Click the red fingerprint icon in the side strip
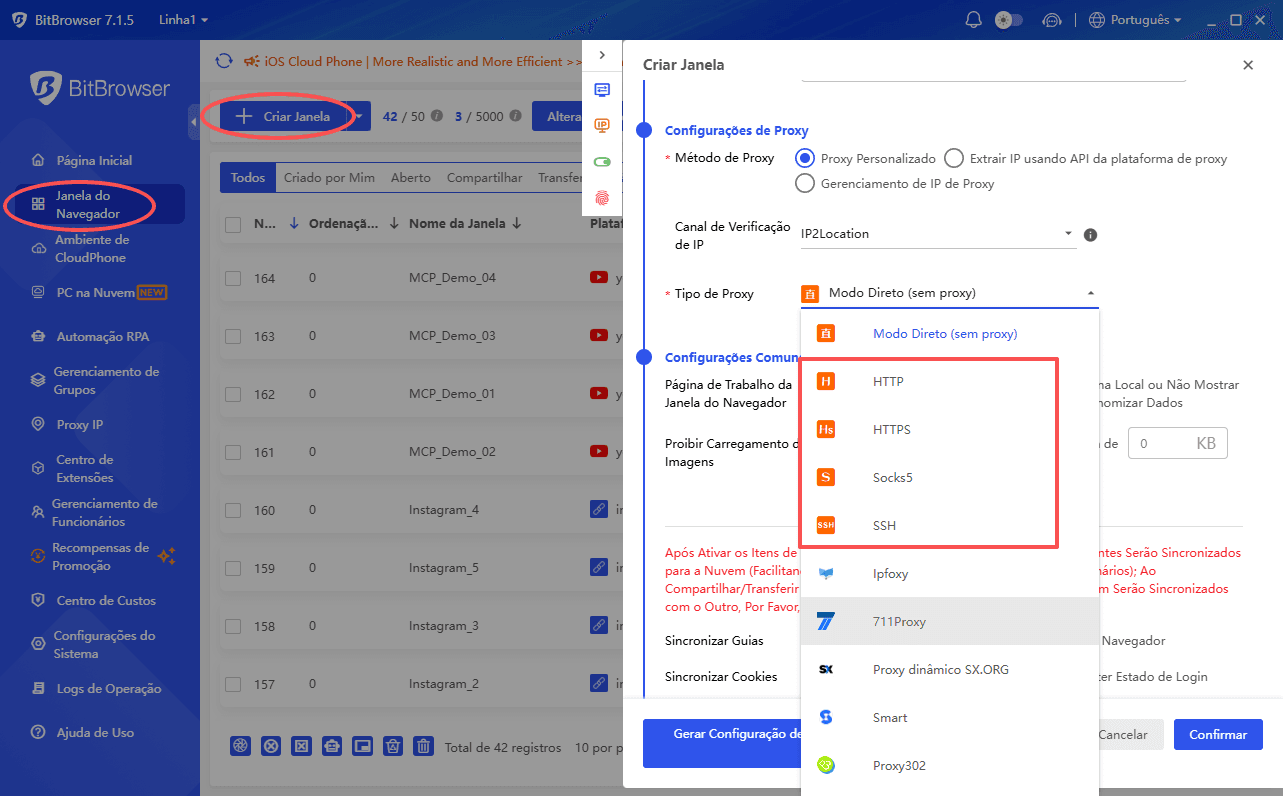This screenshot has height=796, width=1283. pyautogui.click(x=602, y=197)
